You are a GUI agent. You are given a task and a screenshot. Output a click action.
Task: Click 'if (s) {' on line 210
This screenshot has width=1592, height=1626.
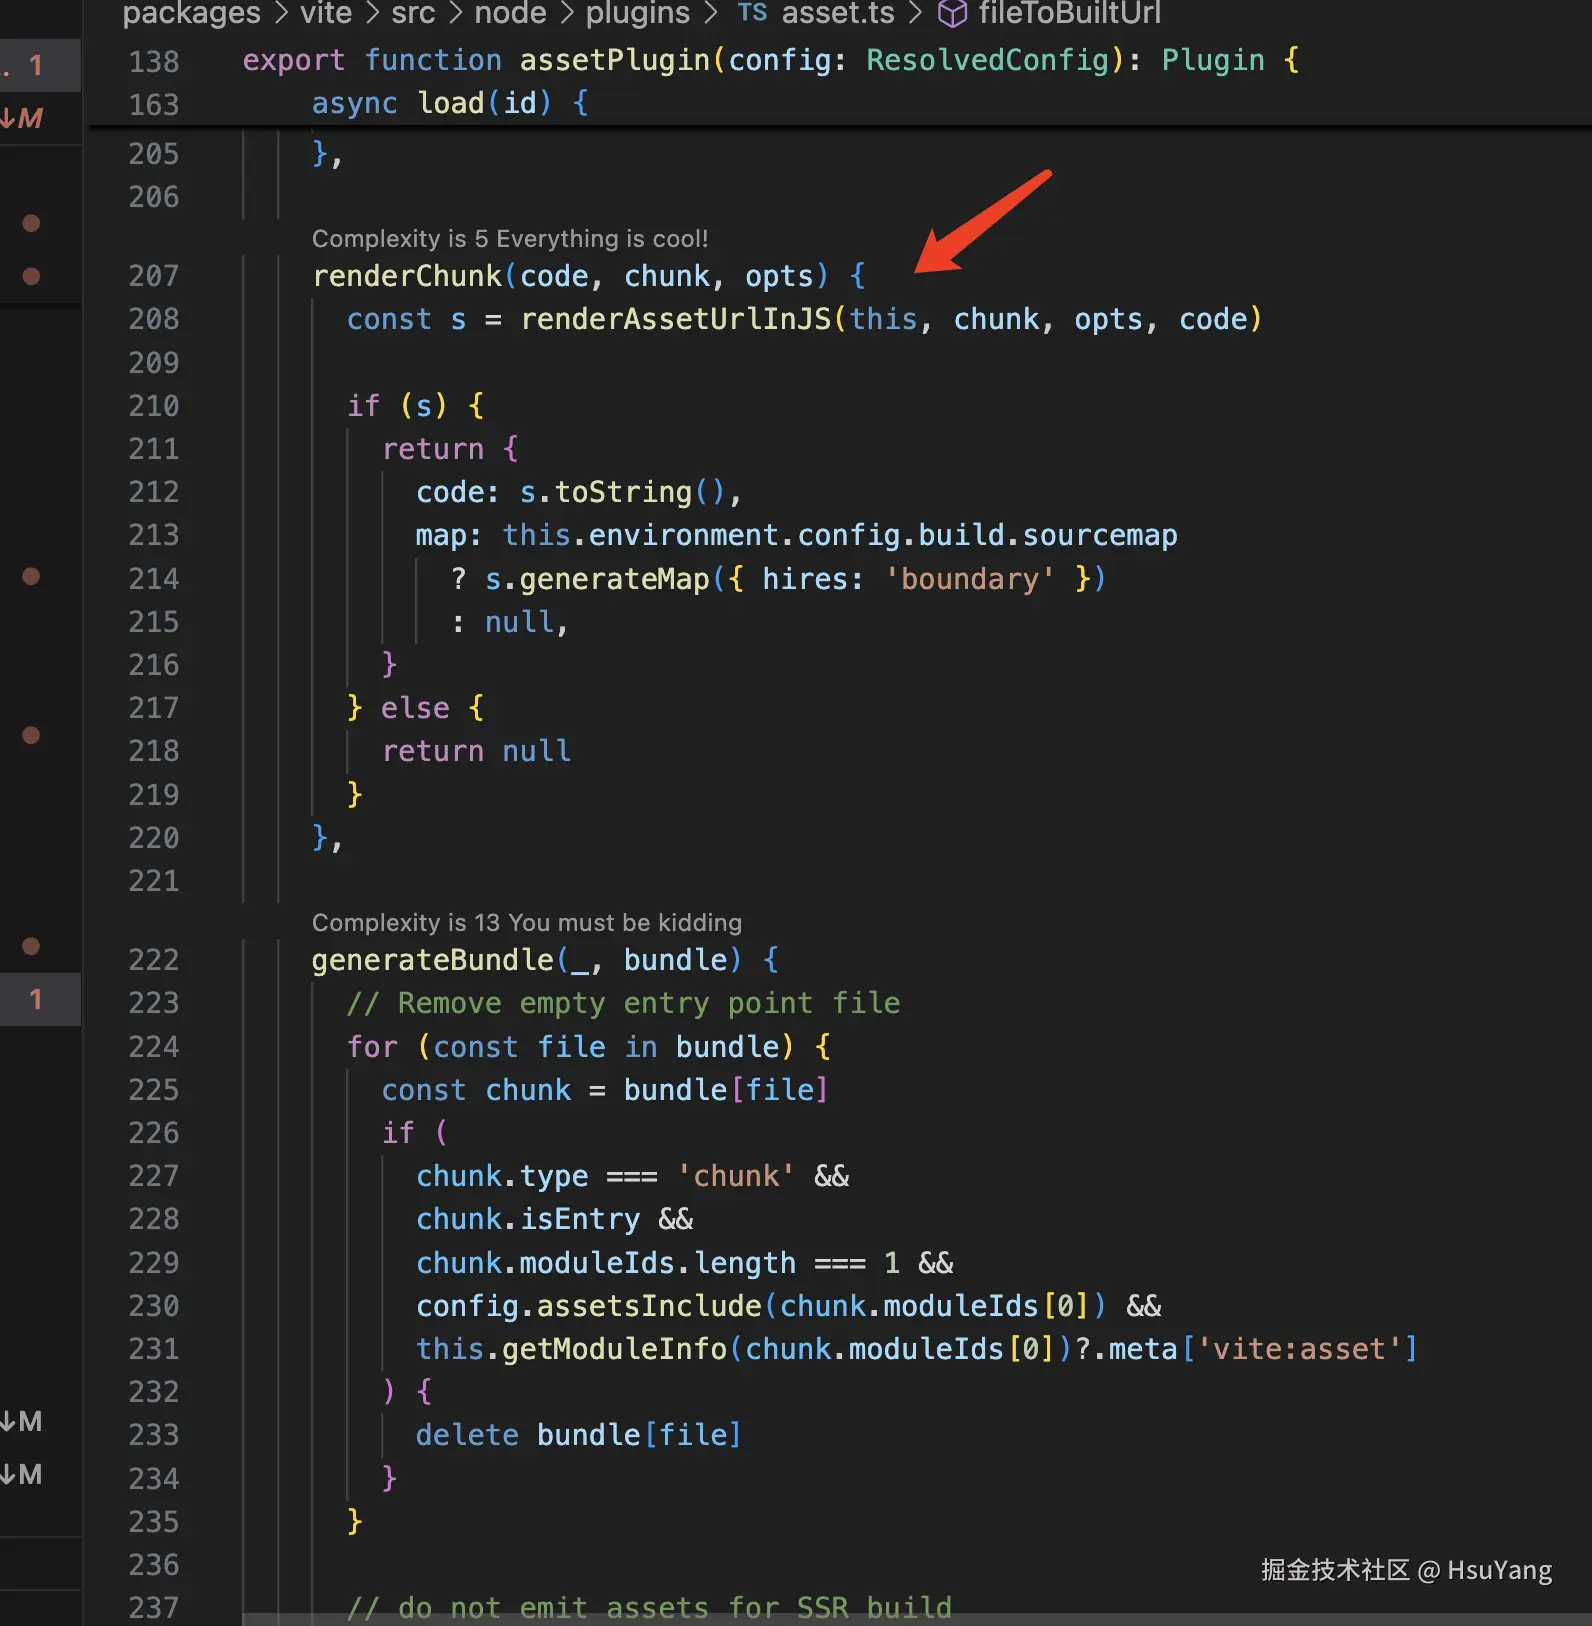(416, 406)
